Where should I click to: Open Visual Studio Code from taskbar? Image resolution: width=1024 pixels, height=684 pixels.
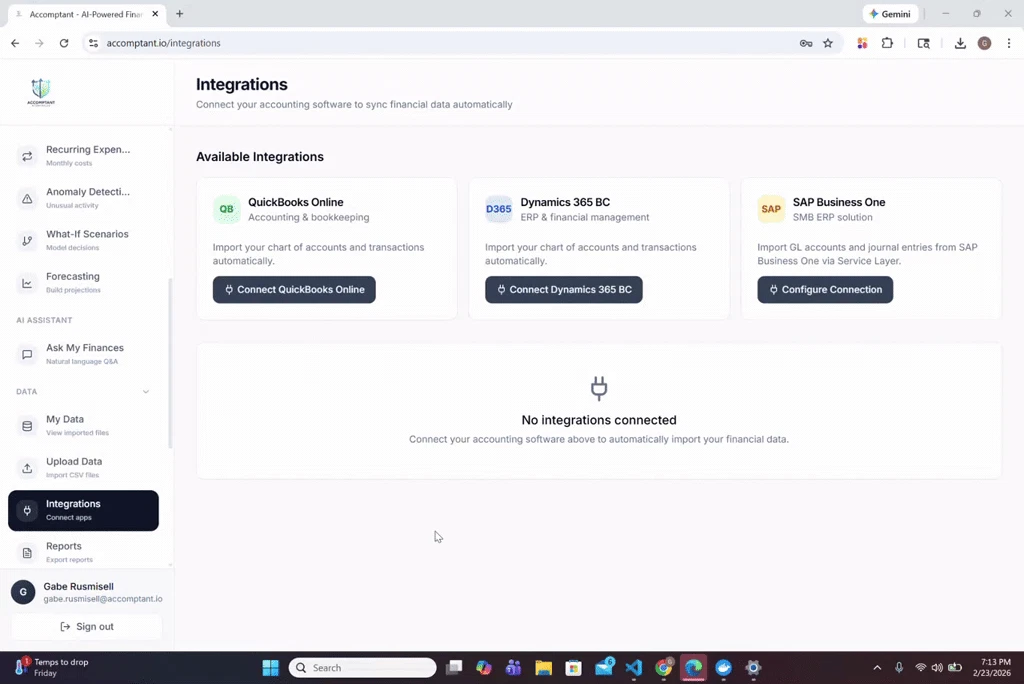(633, 668)
